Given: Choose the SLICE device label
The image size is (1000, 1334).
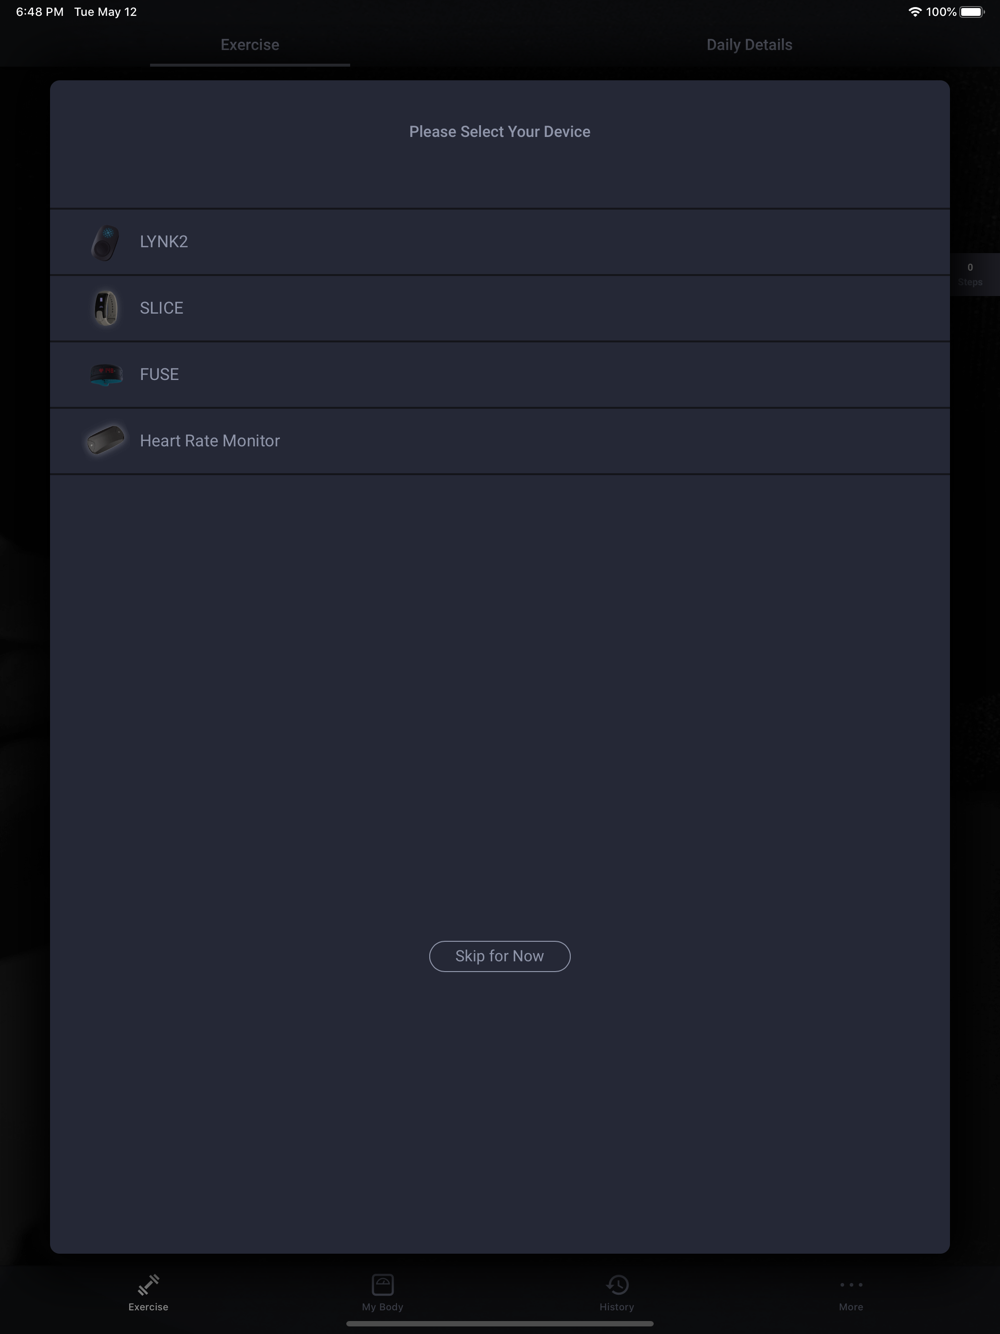Looking at the screenshot, I should tap(161, 308).
